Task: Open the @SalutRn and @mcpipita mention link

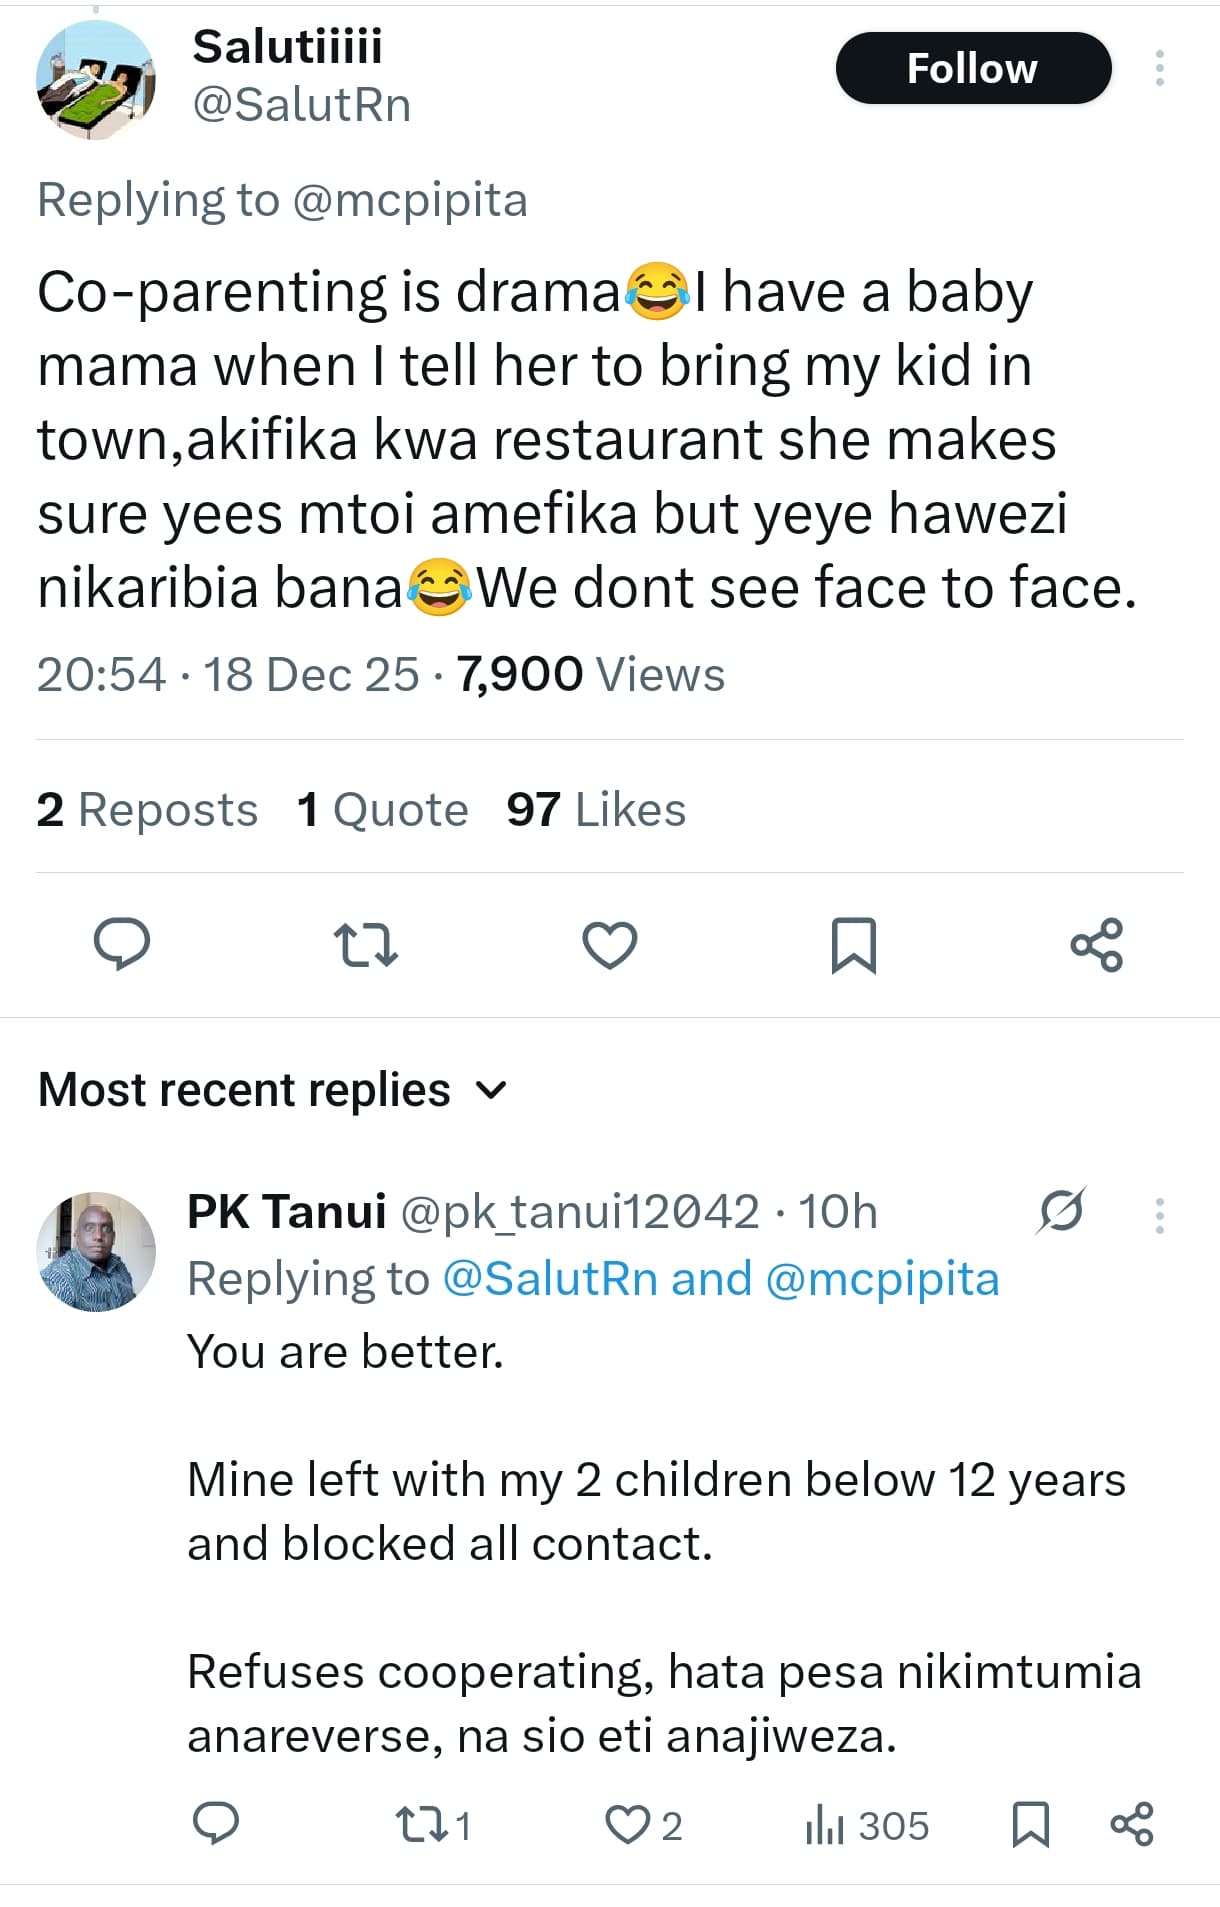Action: (x=720, y=1279)
